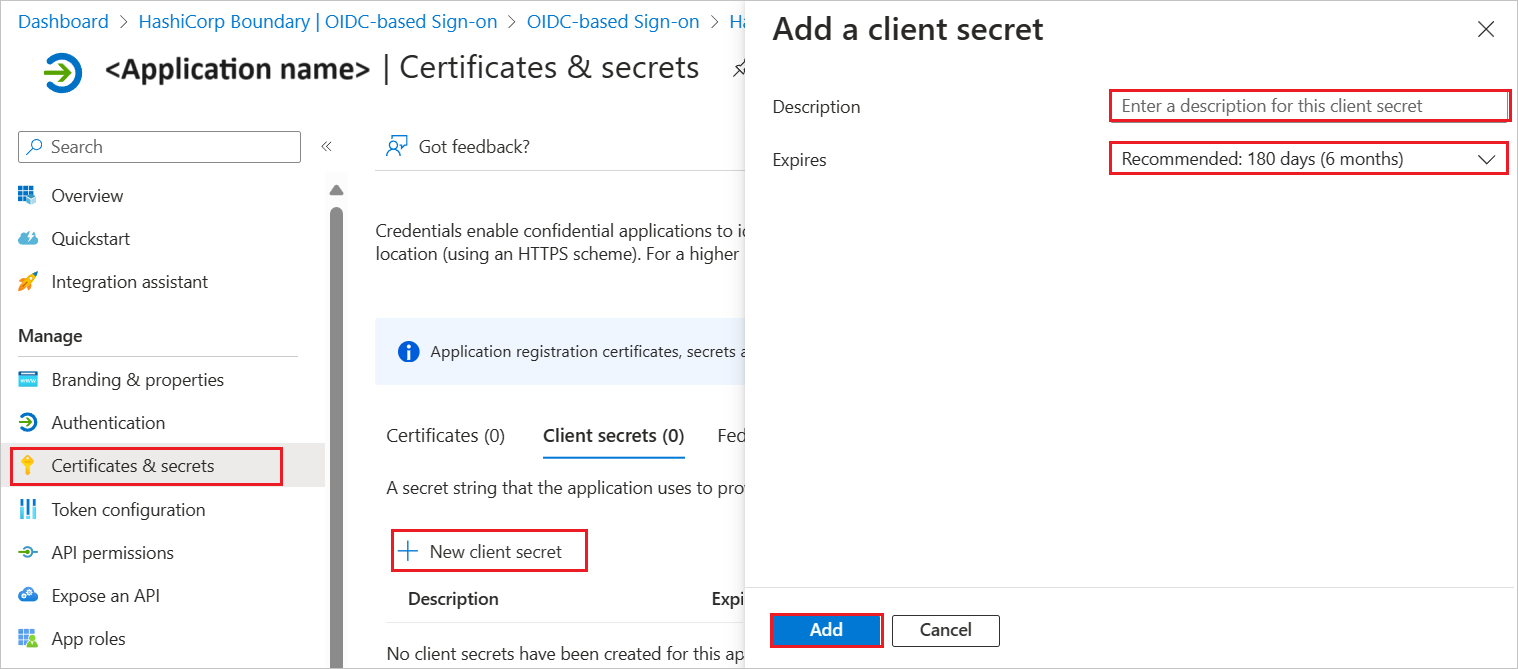
Task: Click Add to create the secret
Action: coord(826,630)
